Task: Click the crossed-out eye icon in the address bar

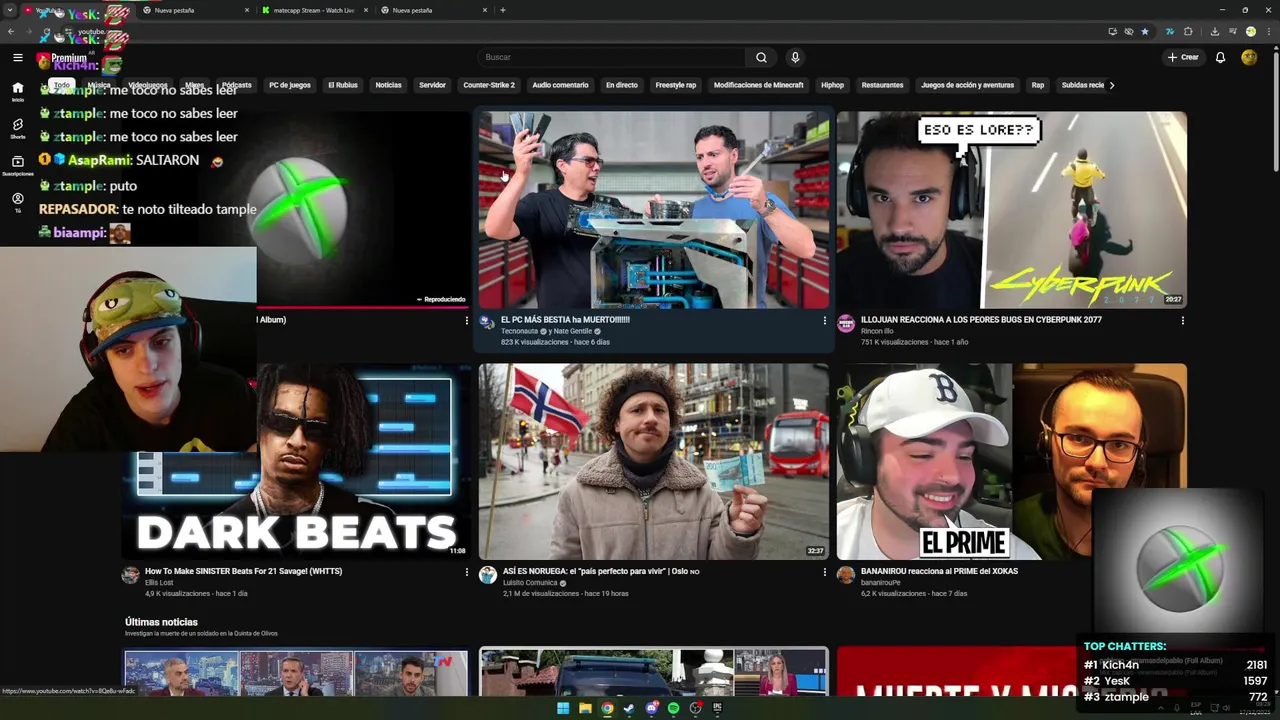Action: click(1129, 31)
